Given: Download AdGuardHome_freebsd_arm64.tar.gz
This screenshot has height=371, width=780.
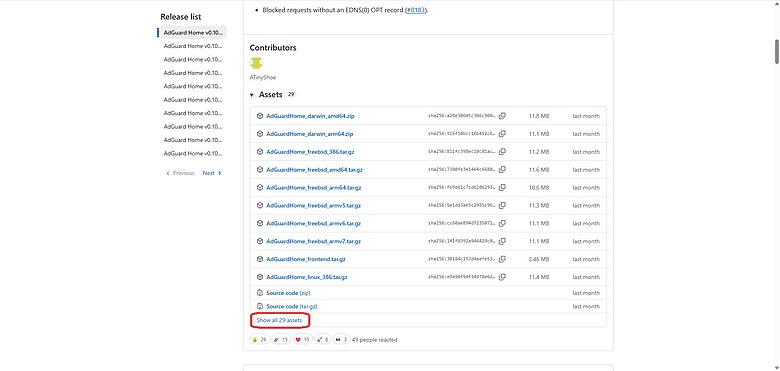Looking at the screenshot, I should [313, 187].
